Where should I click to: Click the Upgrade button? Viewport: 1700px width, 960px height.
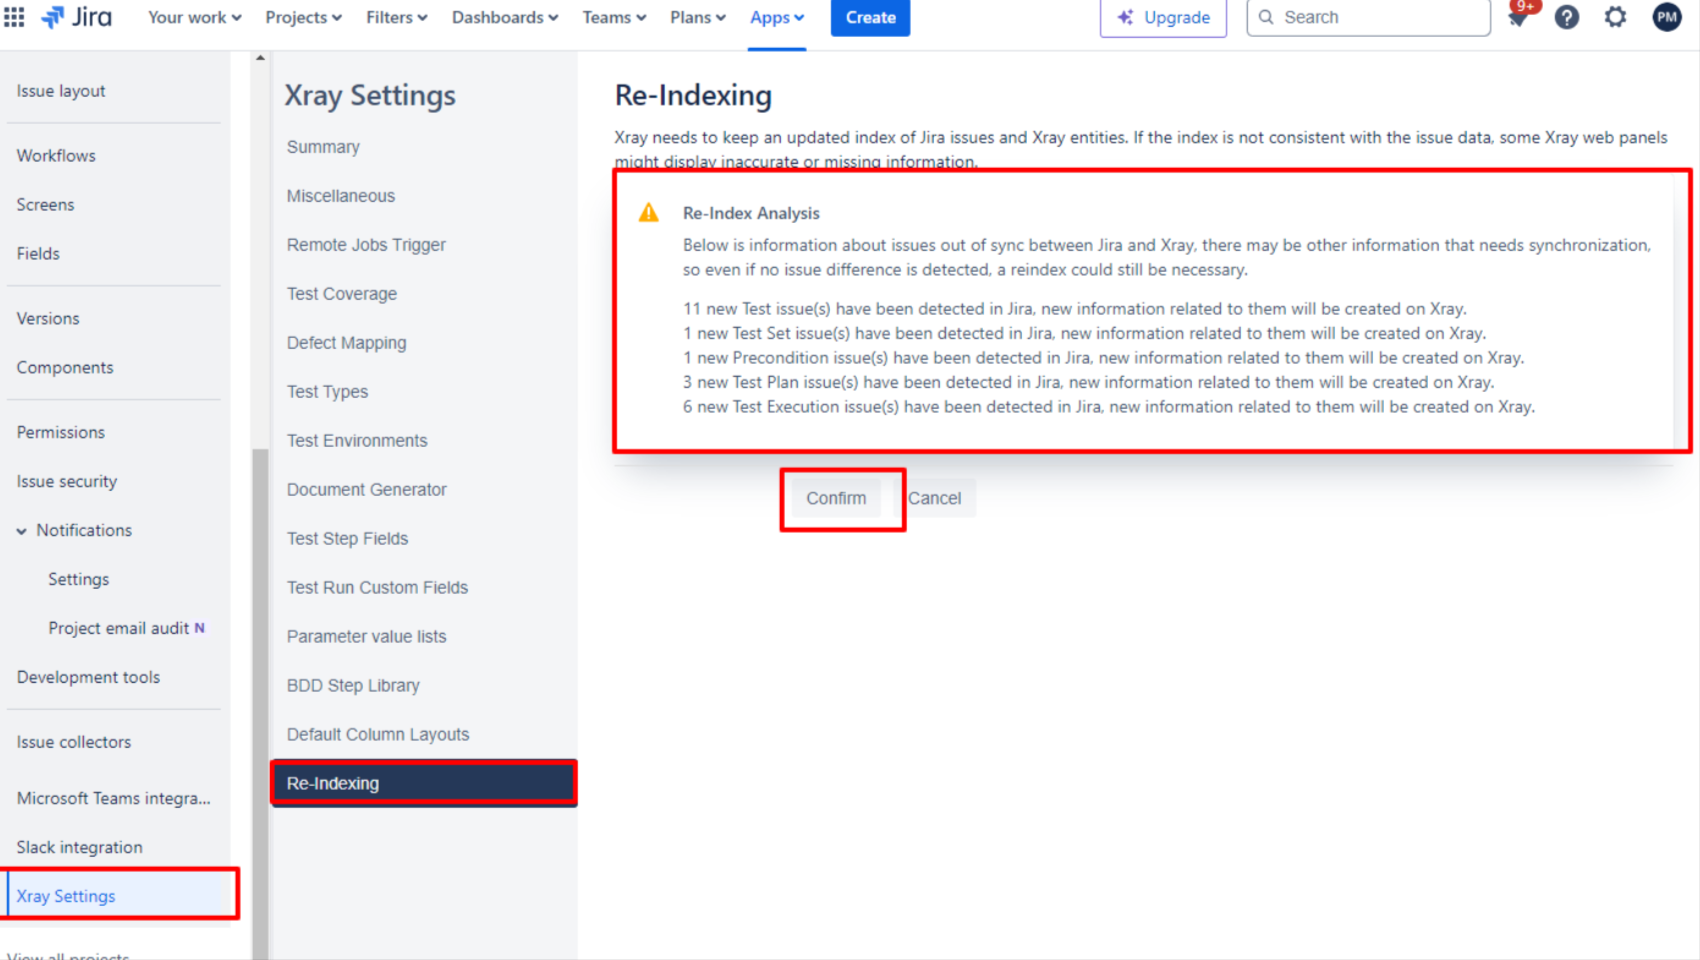click(x=1163, y=17)
